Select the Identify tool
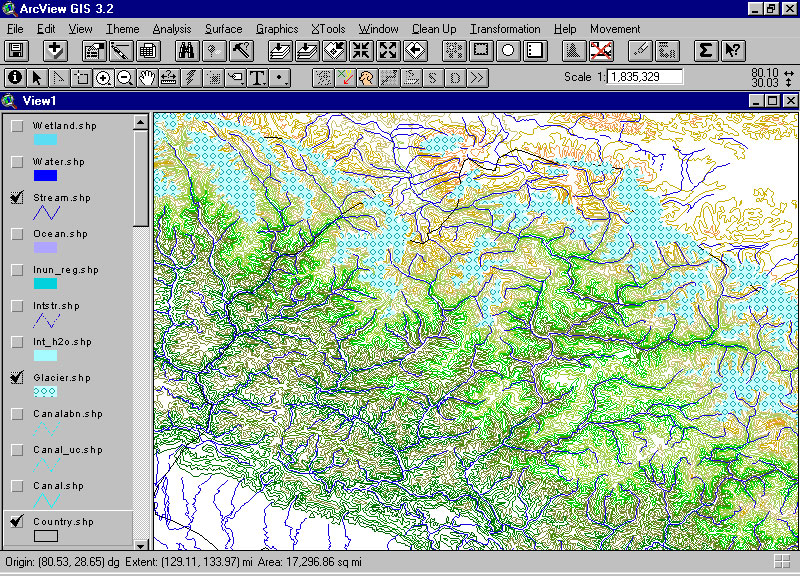Screen dimensions: 800x576 (15, 77)
